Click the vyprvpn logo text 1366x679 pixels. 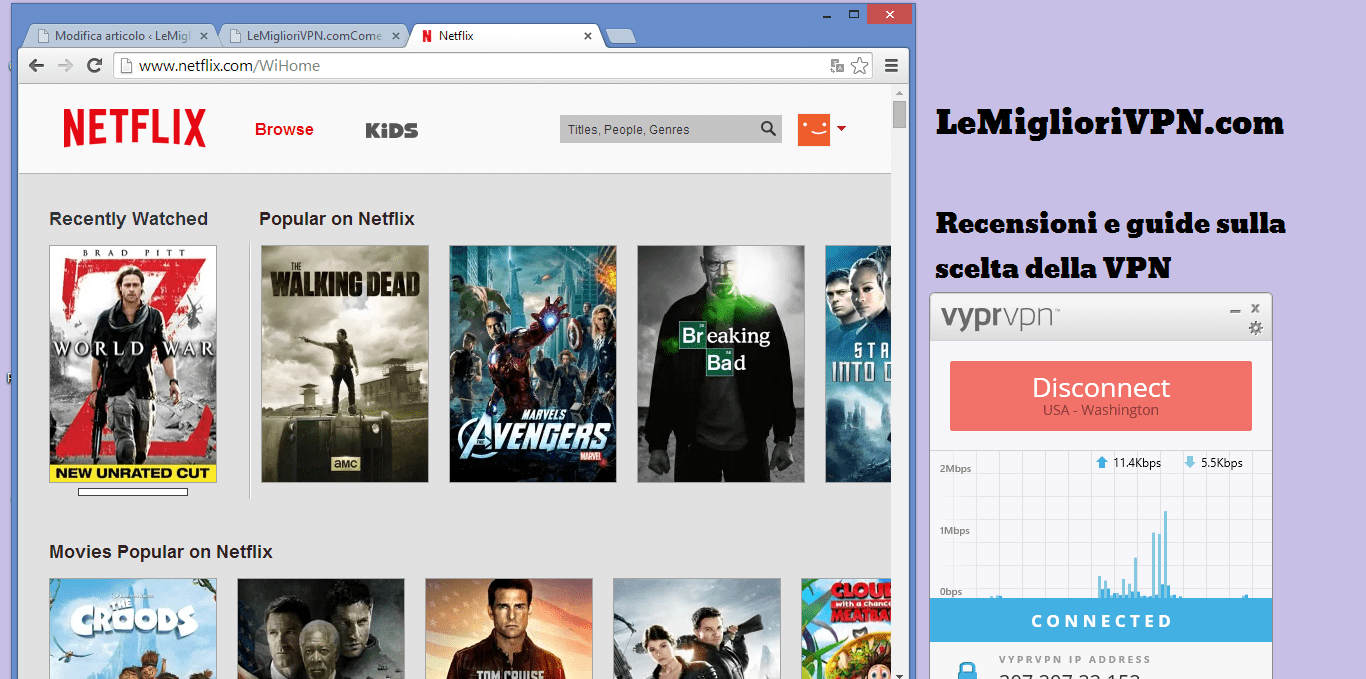[1000, 319]
